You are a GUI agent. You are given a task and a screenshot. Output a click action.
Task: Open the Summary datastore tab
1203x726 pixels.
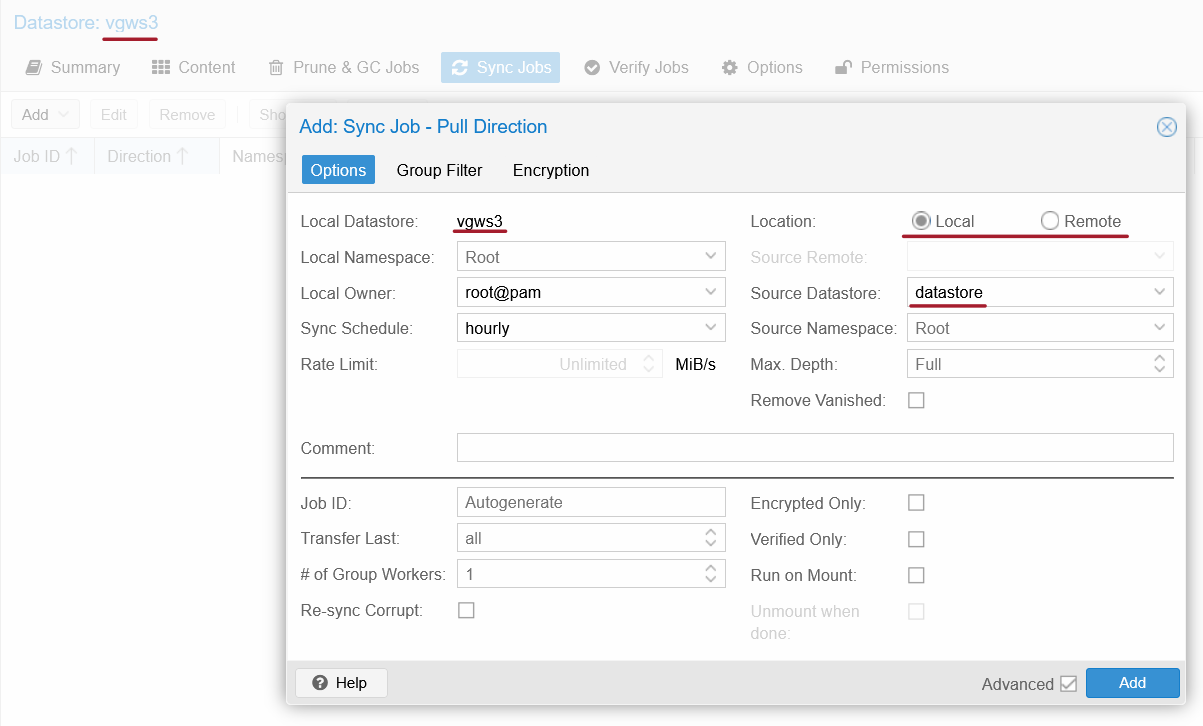click(x=73, y=67)
